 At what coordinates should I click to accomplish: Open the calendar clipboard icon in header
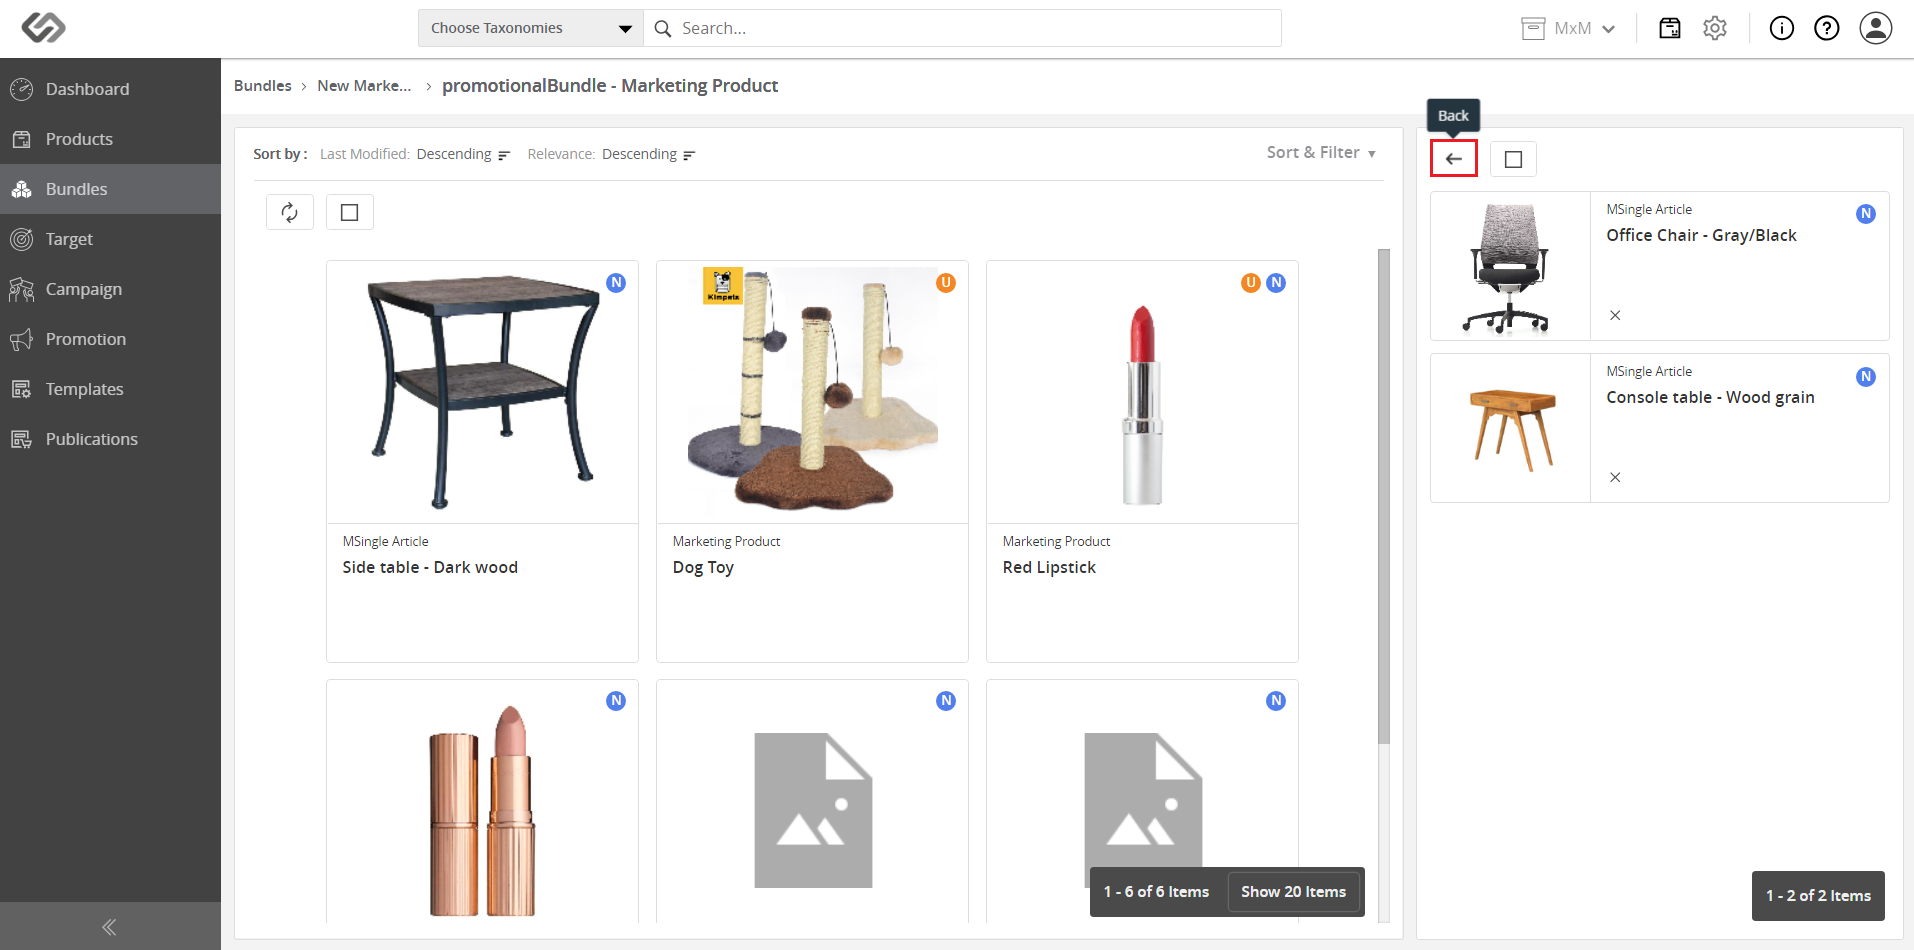coord(1670,28)
